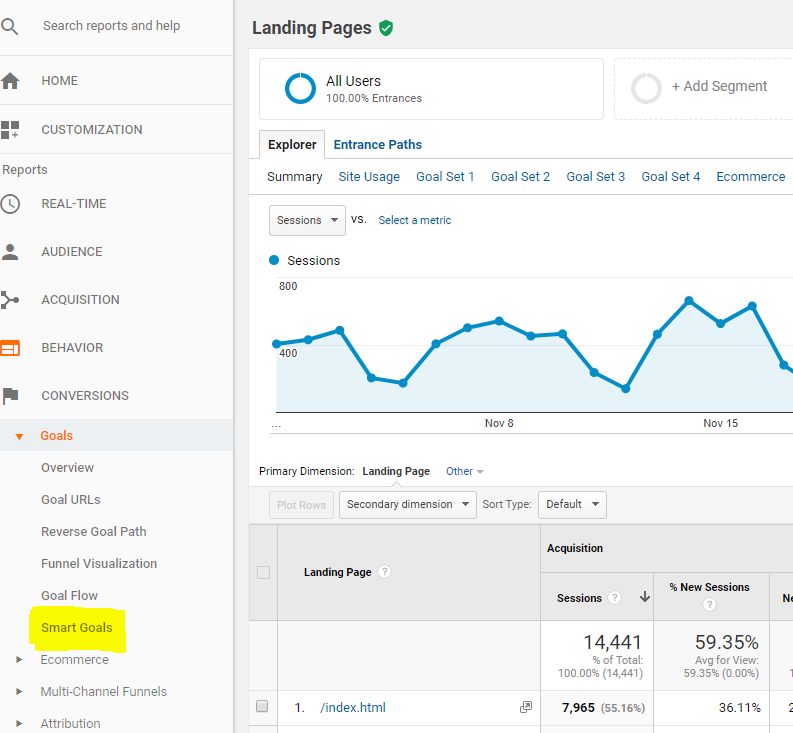
Task: Open the Smart Goals report
Action: pos(77,628)
